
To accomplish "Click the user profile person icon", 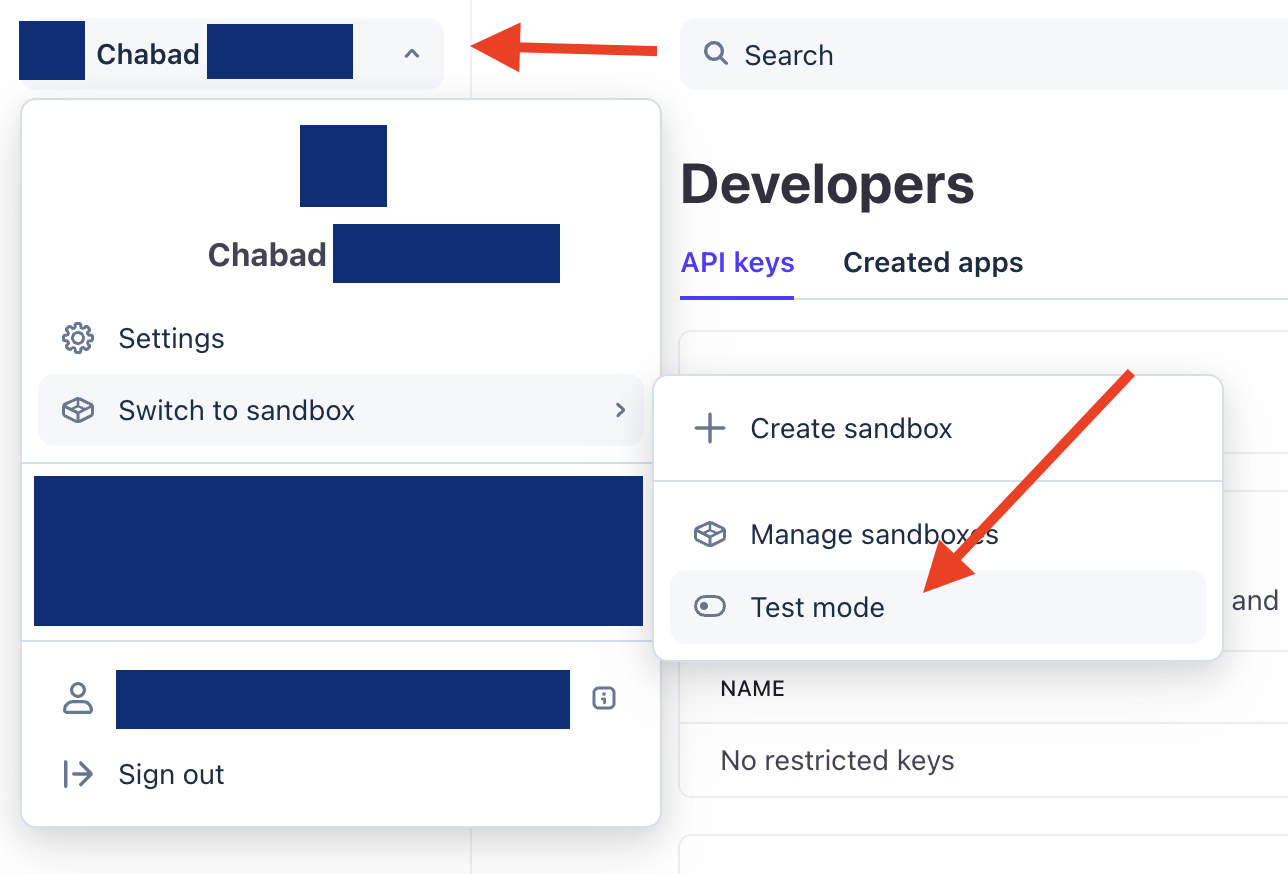I will [x=78, y=698].
